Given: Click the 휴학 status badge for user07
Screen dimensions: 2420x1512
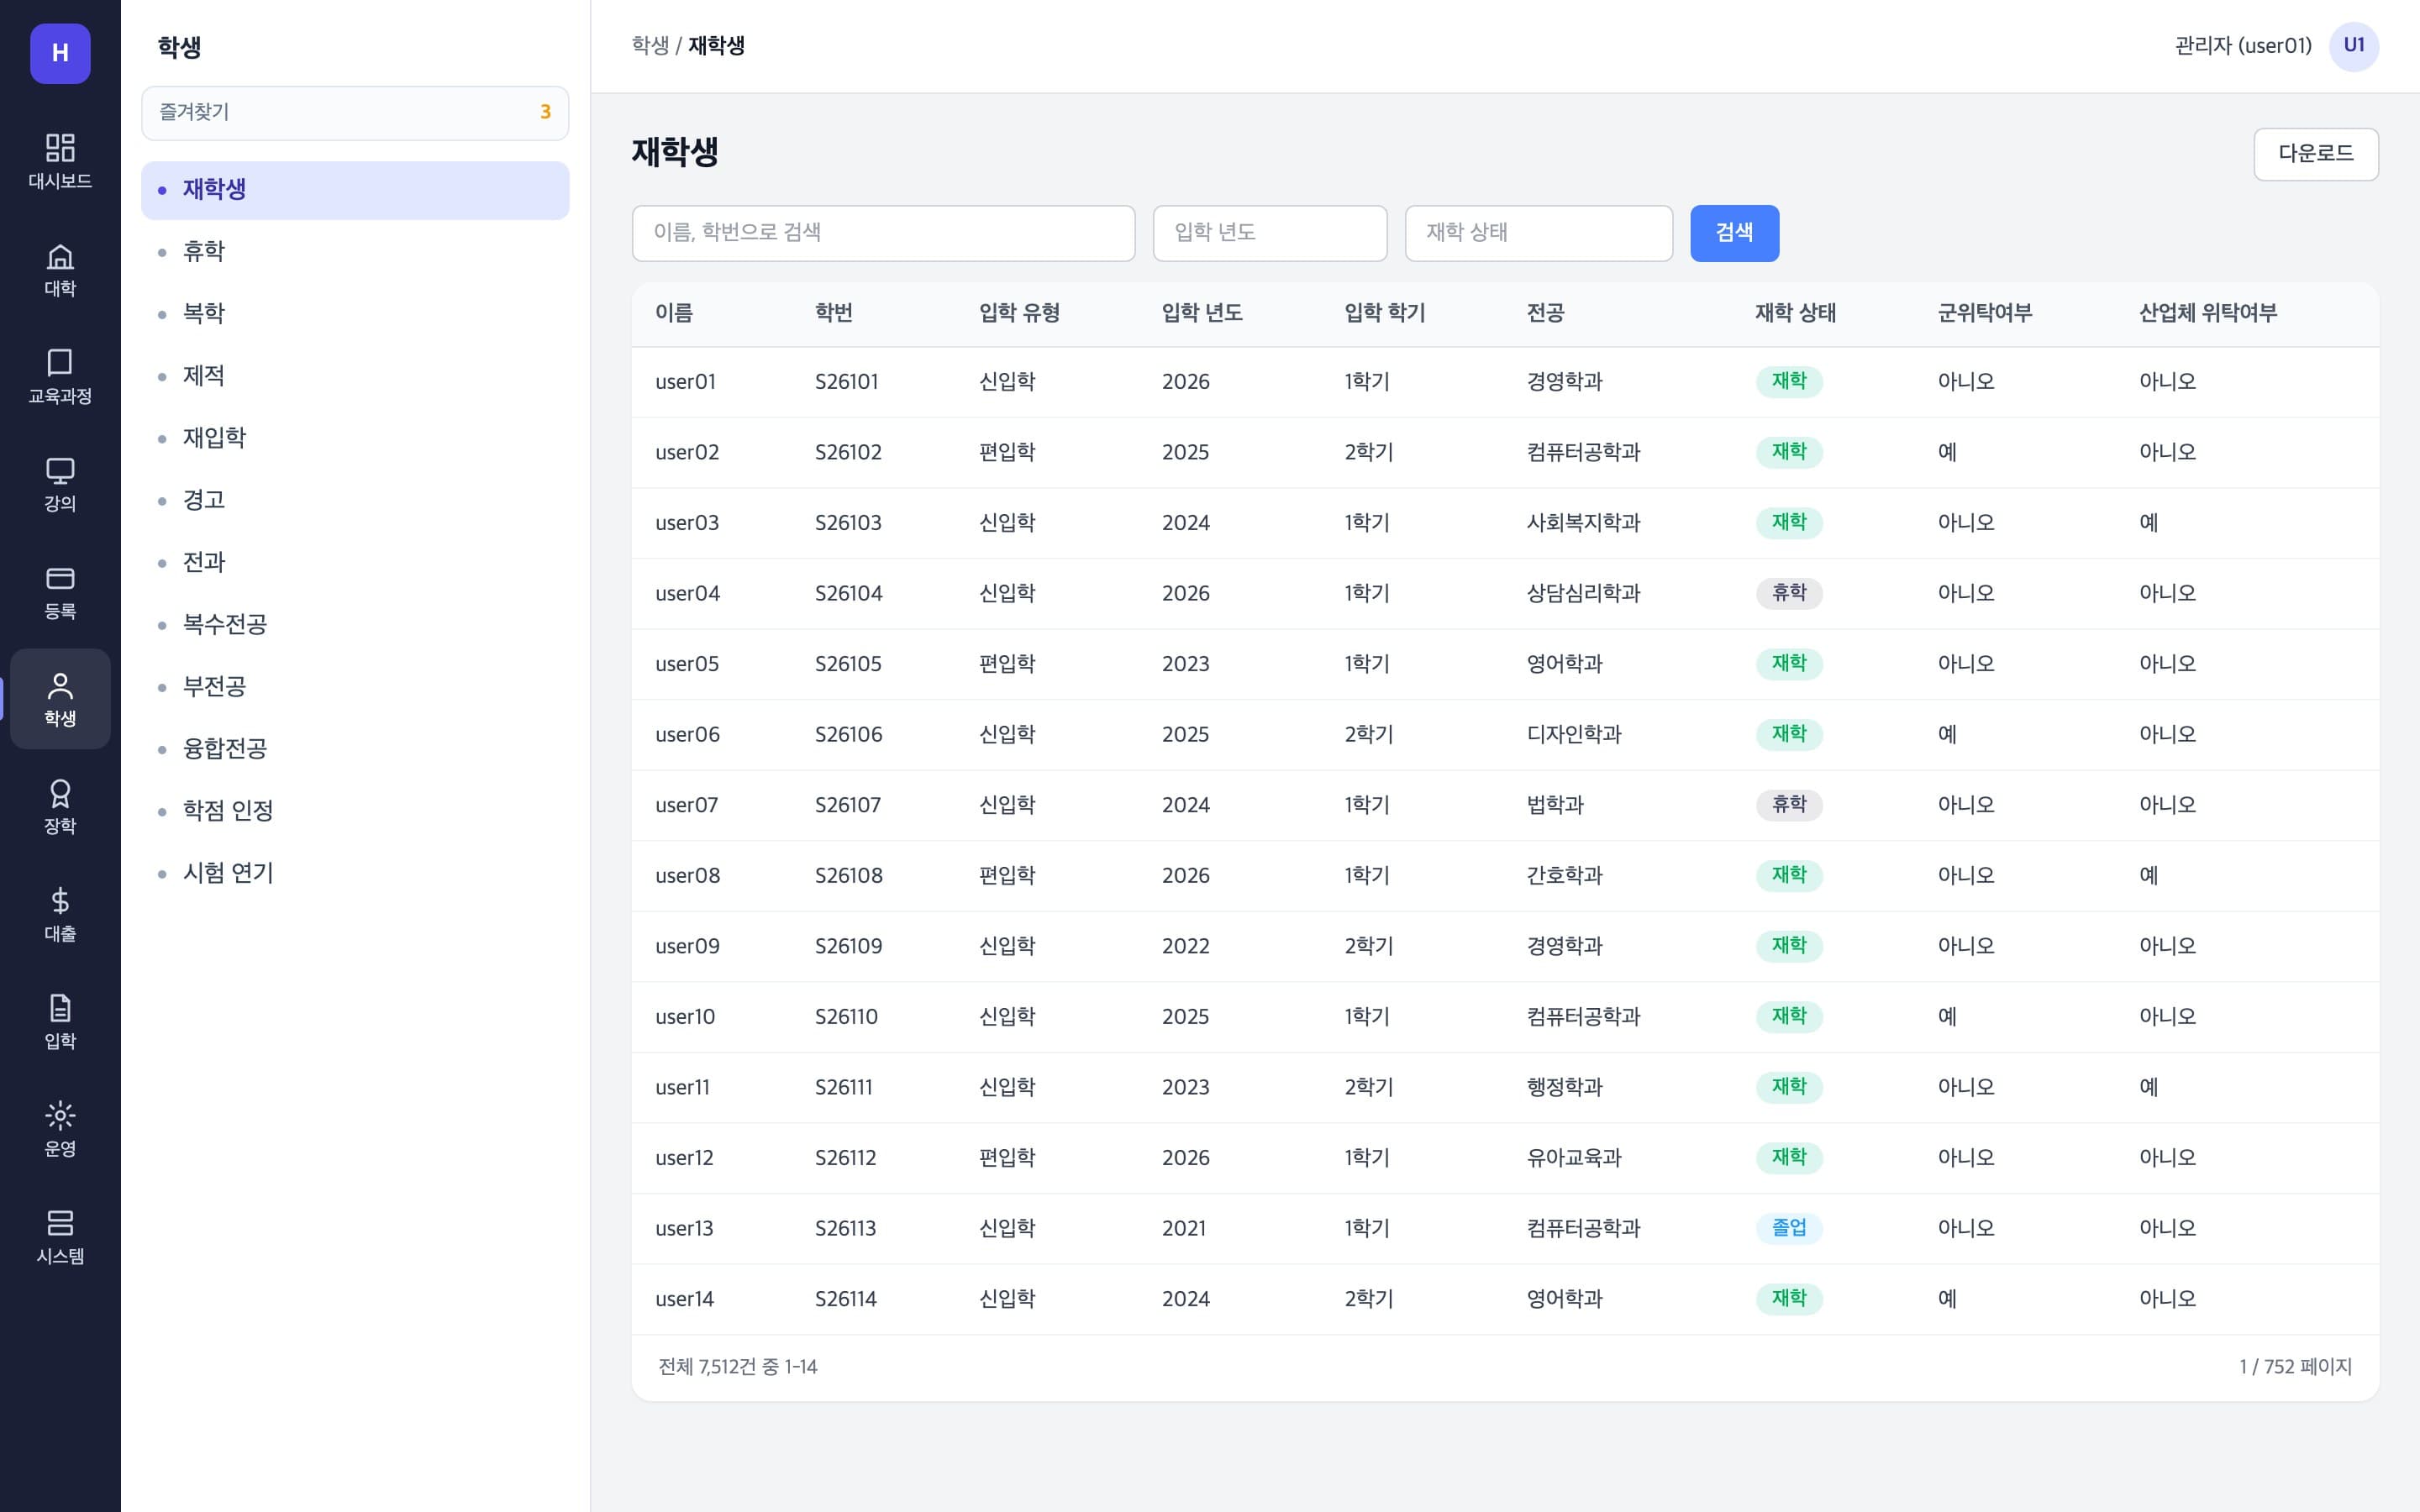Looking at the screenshot, I should [x=1789, y=805].
